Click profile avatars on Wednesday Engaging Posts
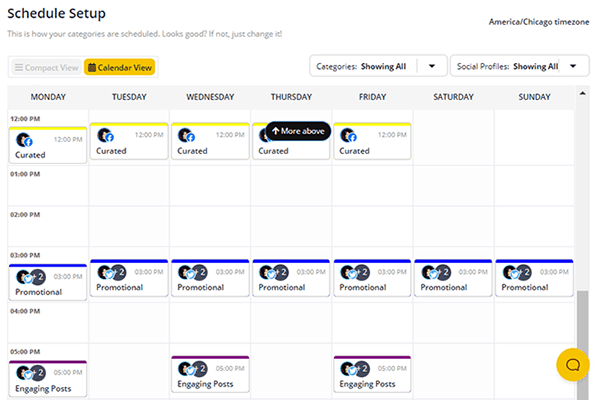 pos(193,369)
